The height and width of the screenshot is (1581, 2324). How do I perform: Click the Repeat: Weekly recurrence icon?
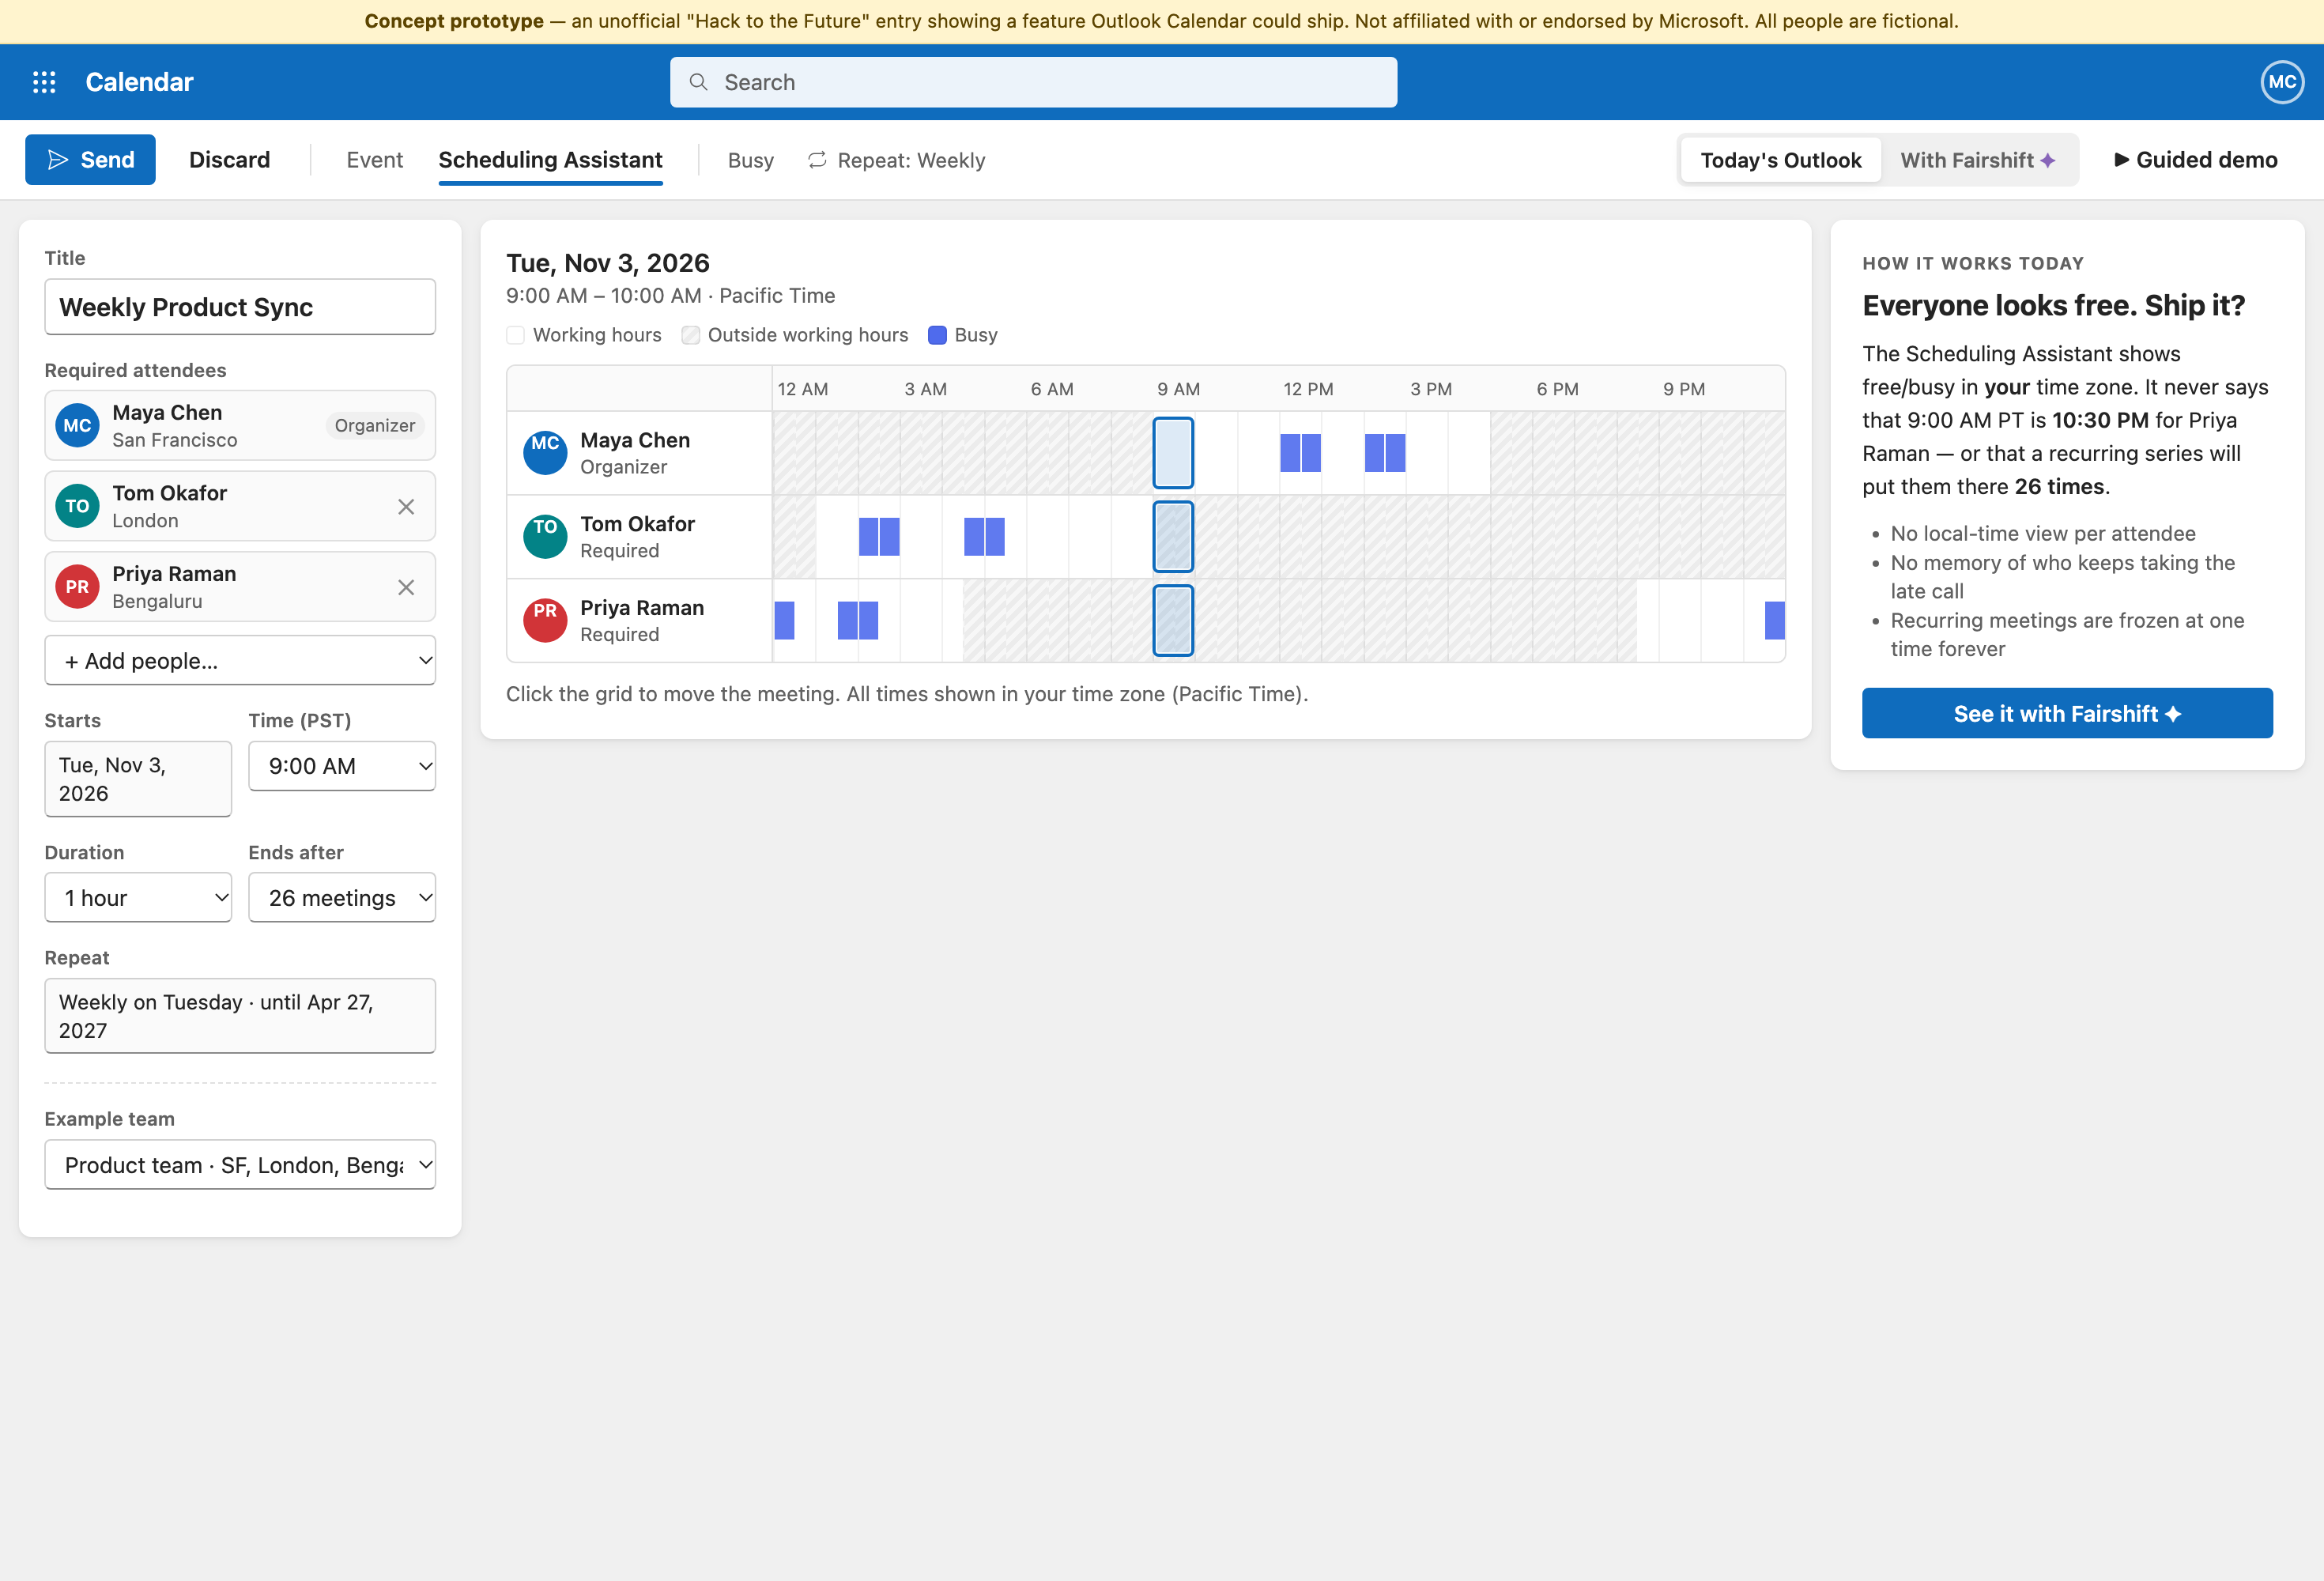(x=817, y=160)
